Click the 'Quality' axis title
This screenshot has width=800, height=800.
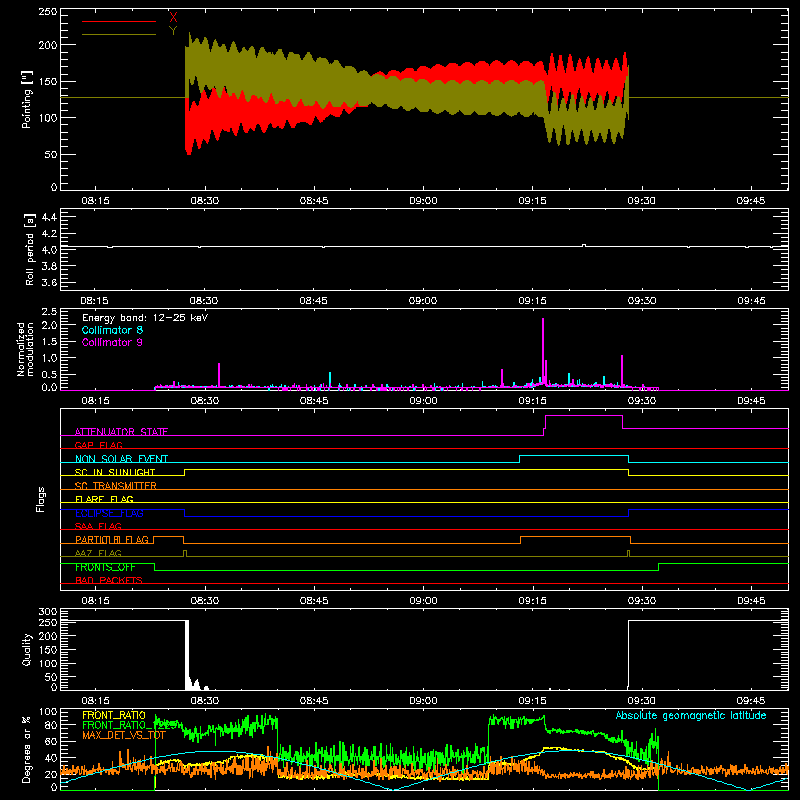point(27,649)
